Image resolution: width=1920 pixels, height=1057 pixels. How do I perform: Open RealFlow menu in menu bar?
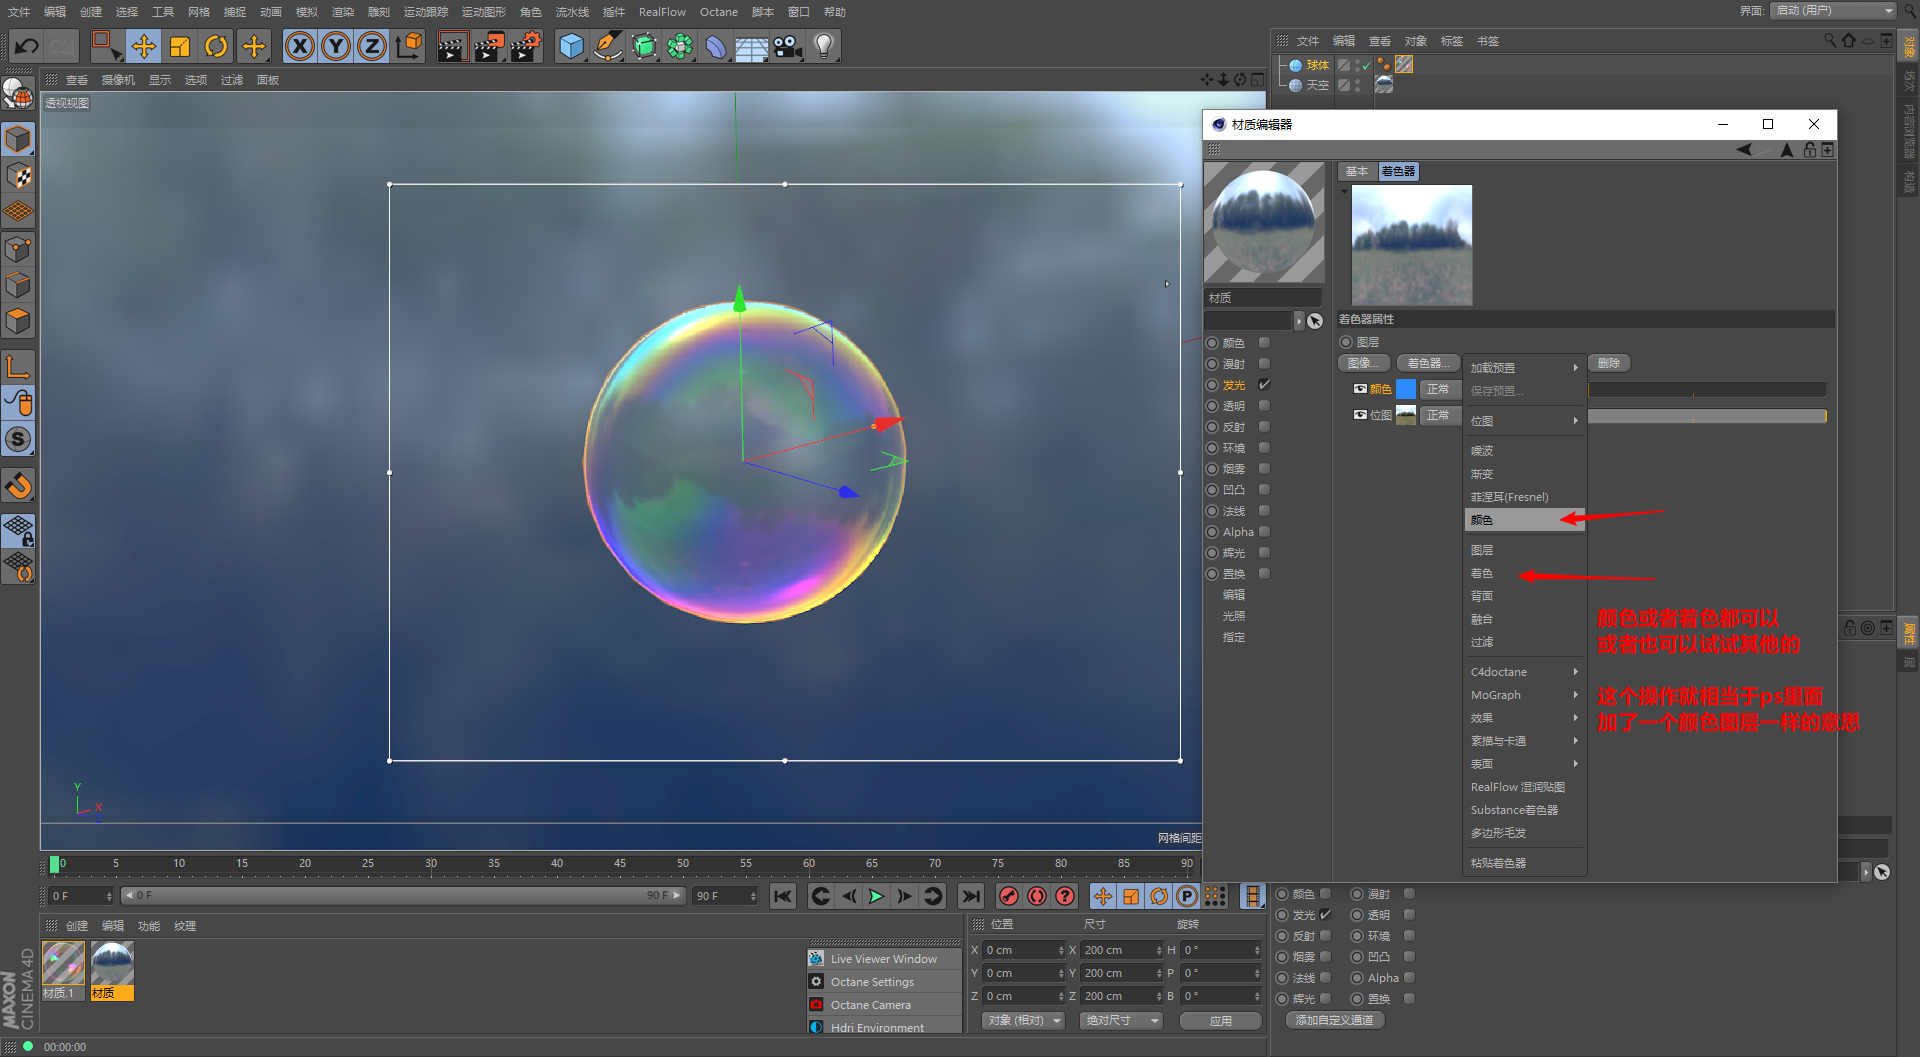point(662,12)
